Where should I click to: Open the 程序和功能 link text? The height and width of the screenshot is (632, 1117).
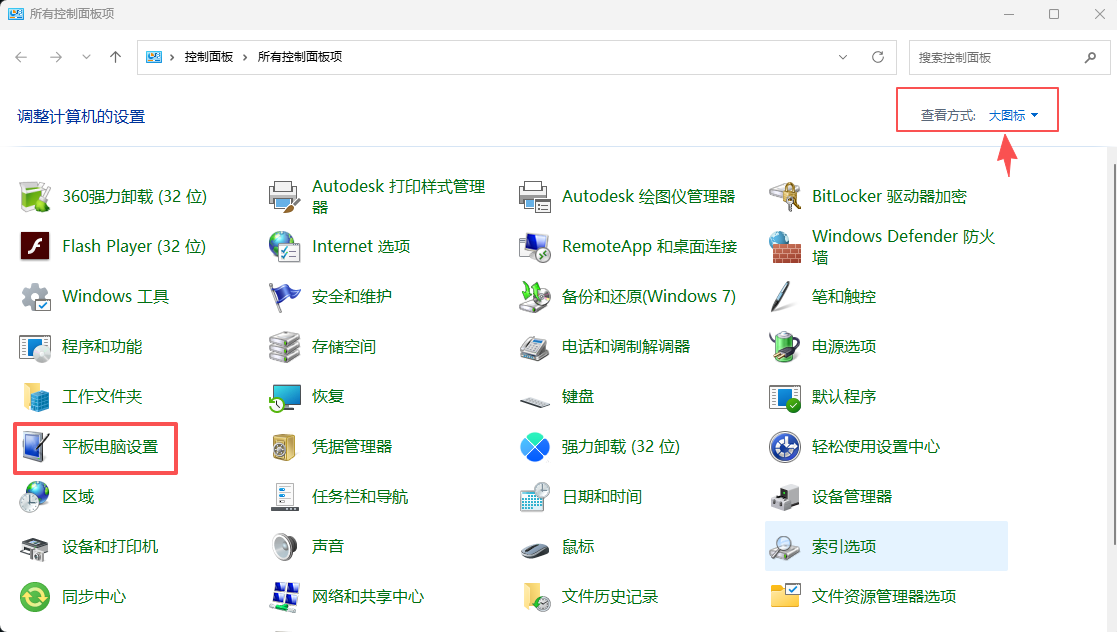(102, 347)
